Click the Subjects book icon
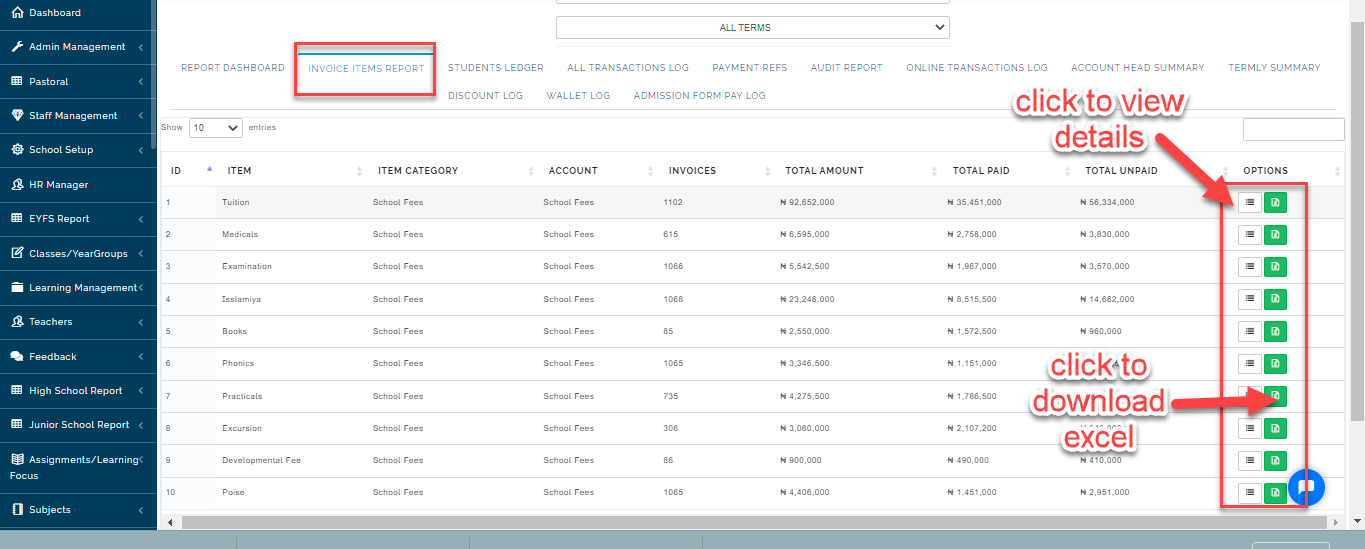Screen dimensions: 1365x549 17,510
